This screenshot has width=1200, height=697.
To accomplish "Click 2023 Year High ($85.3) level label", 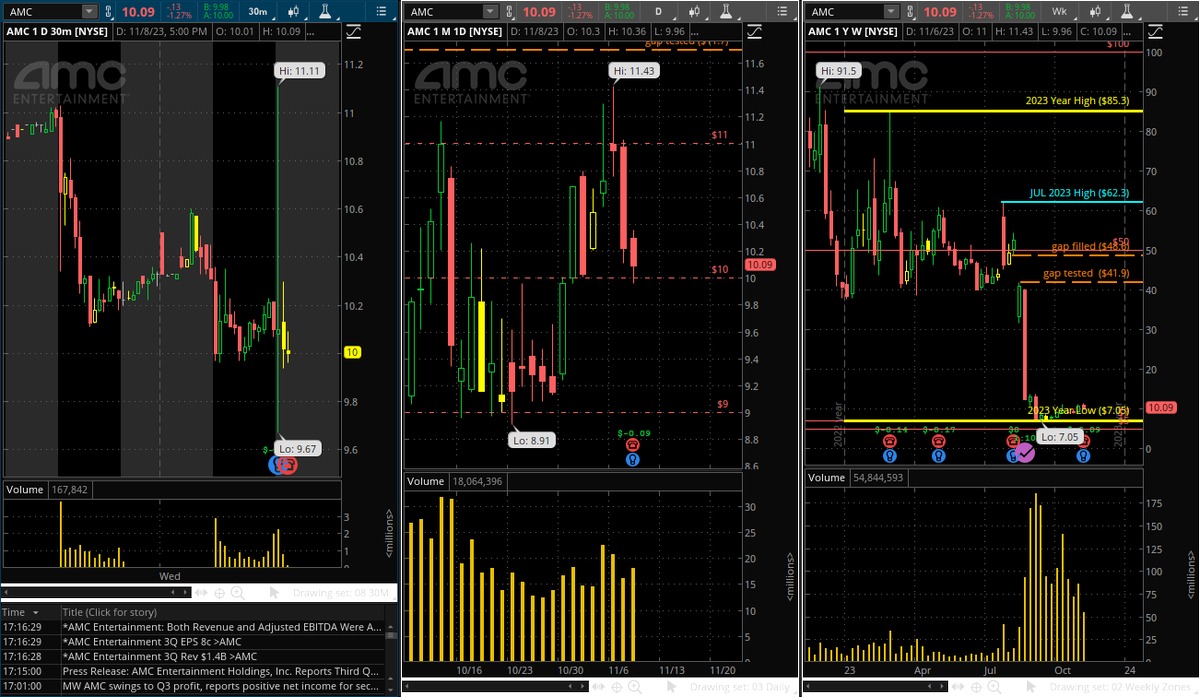I will [x=1077, y=101].
